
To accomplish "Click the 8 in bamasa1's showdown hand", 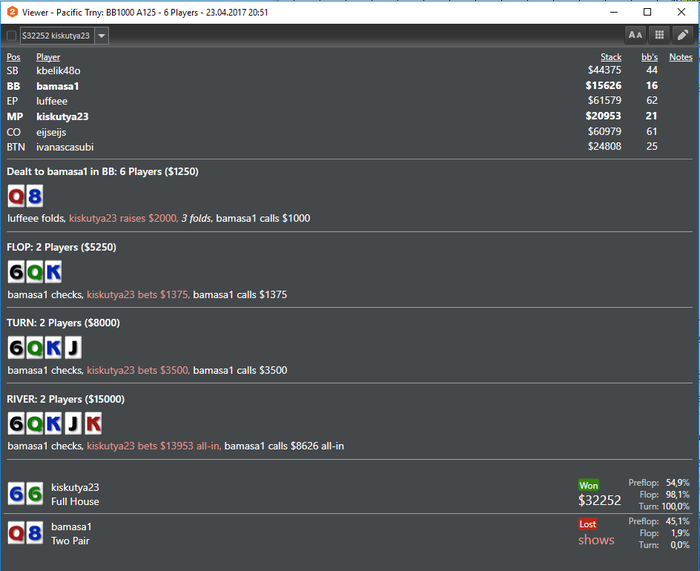I will point(35,533).
